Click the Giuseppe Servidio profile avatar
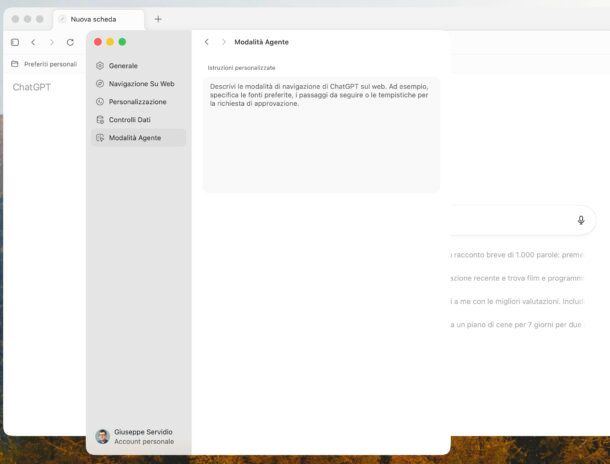The width and height of the screenshot is (610, 464). point(102,436)
